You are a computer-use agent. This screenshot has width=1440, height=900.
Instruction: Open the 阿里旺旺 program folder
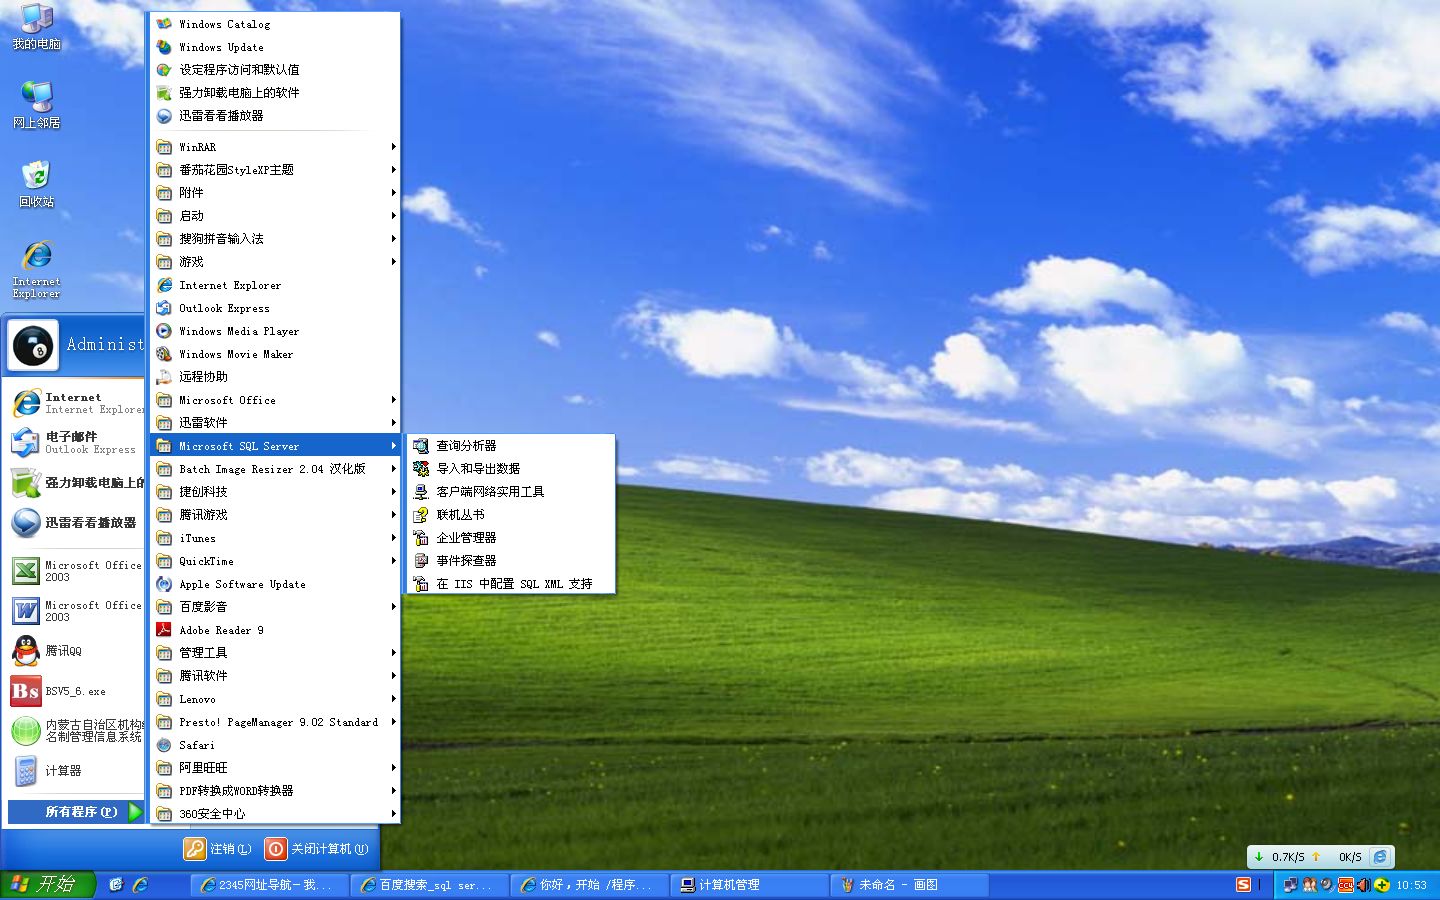click(275, 768)
